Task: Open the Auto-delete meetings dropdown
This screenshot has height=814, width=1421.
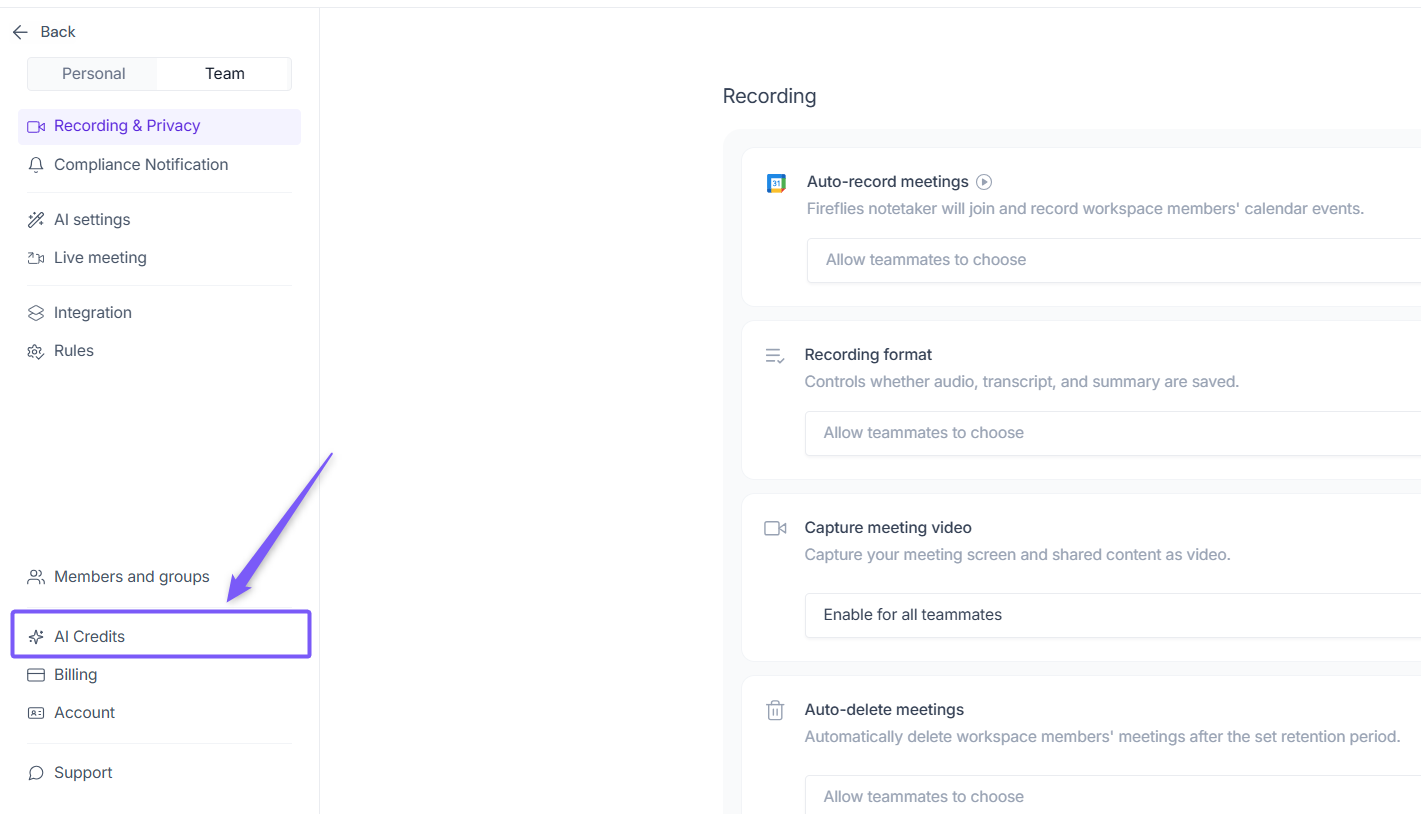Action: [1112, 796]
